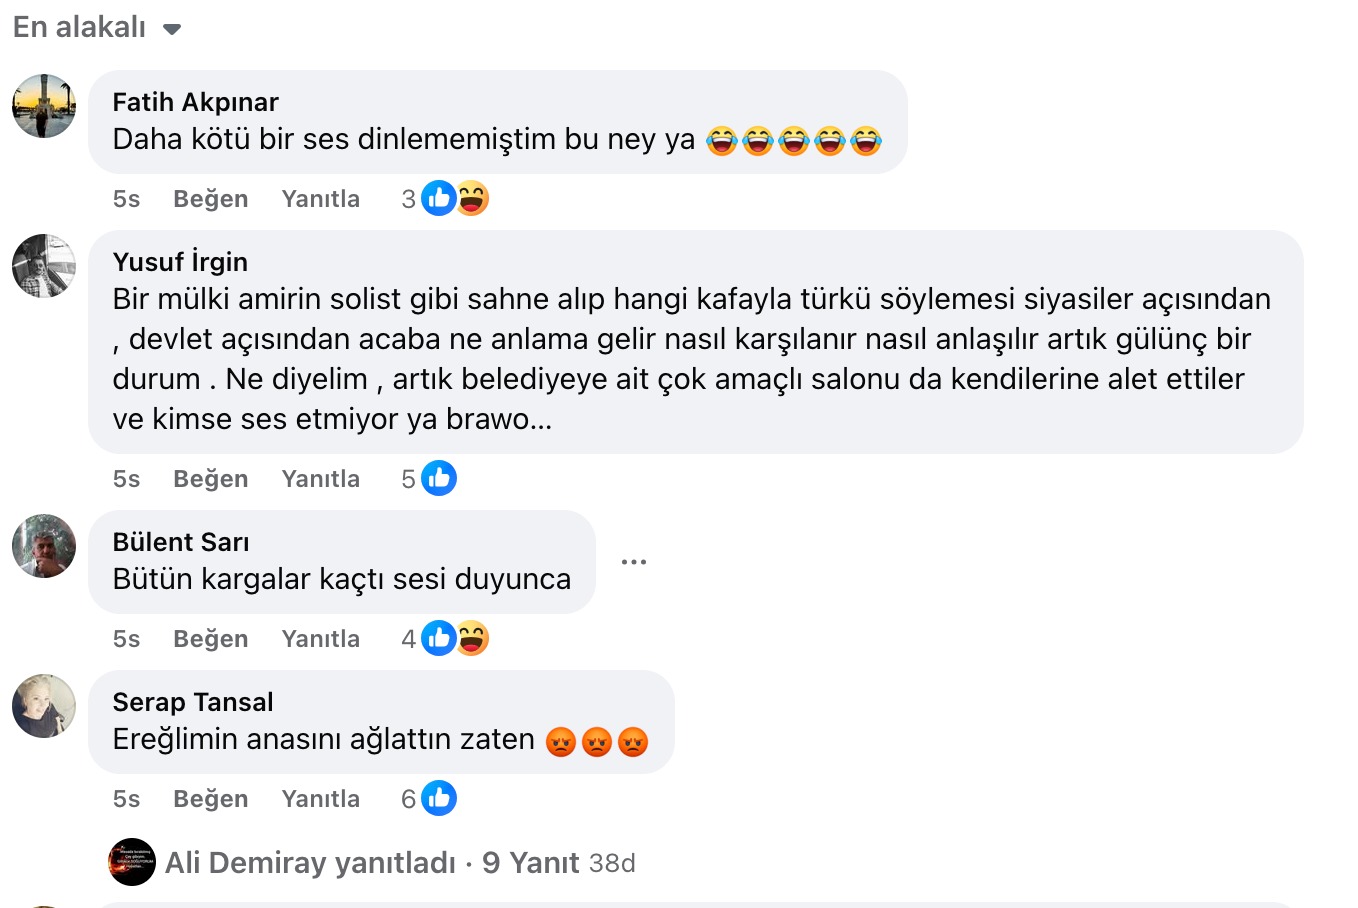This screenshot has height=908, width=1358.
Task: Click the like reaction icon under Serap Tansal's comment
Action: tap(438, 798)
